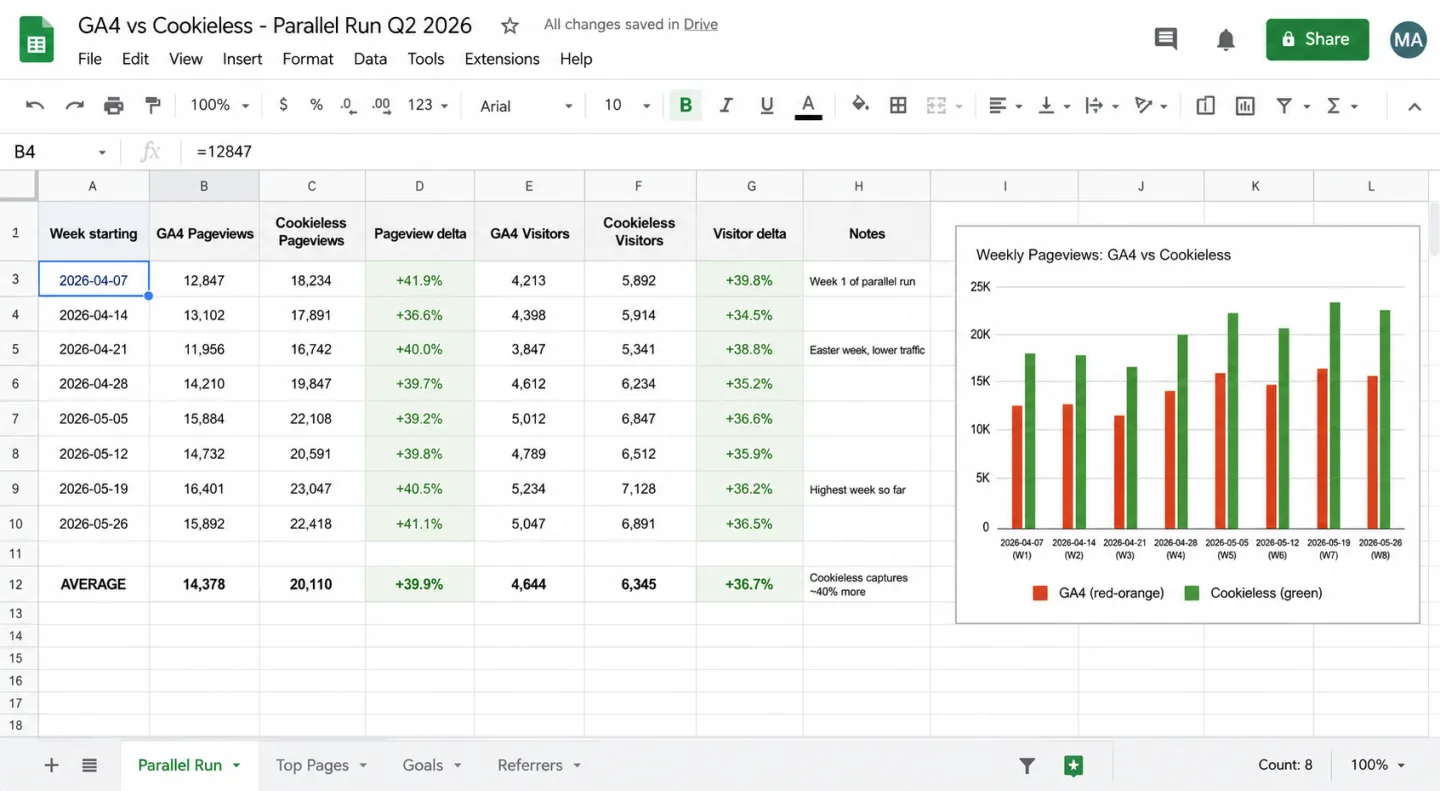Click the green Share button

click(1317, 39)
